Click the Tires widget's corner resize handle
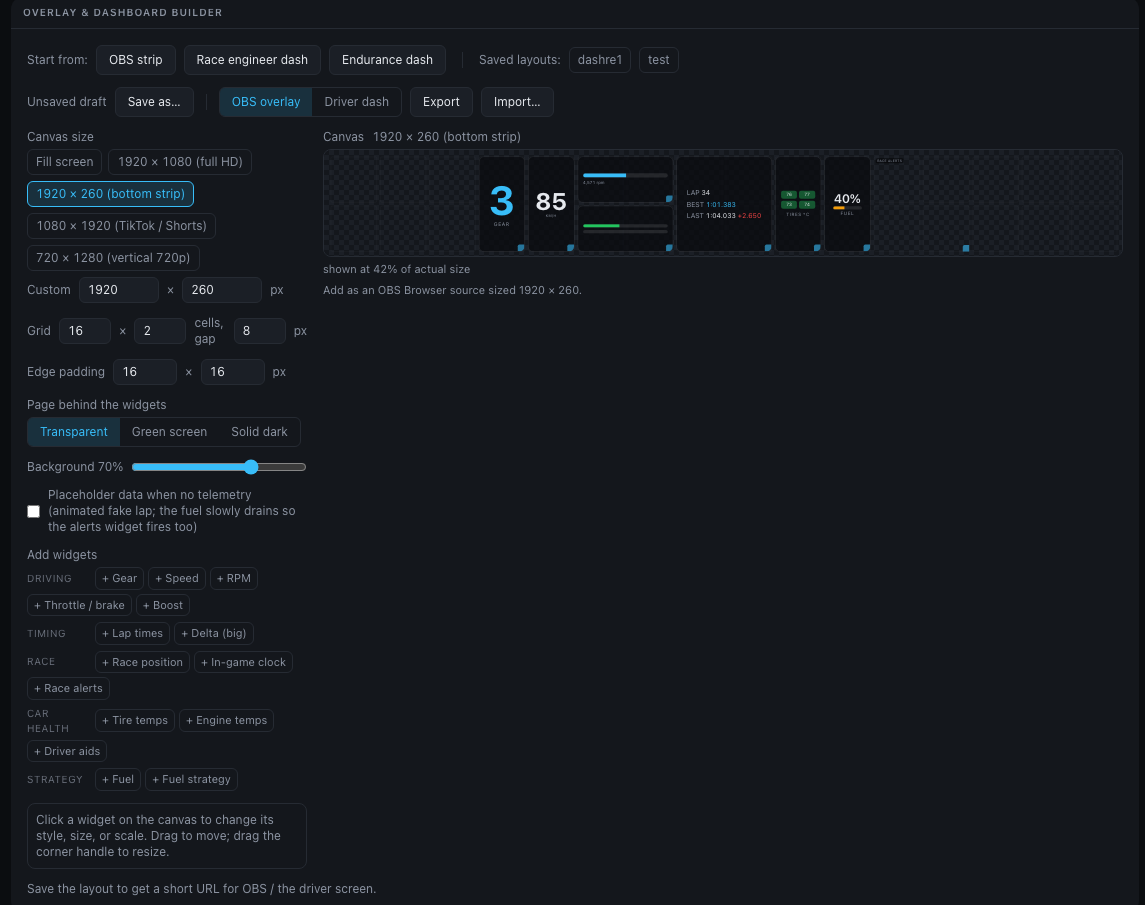1145x905 pixels. coord(817,248)
